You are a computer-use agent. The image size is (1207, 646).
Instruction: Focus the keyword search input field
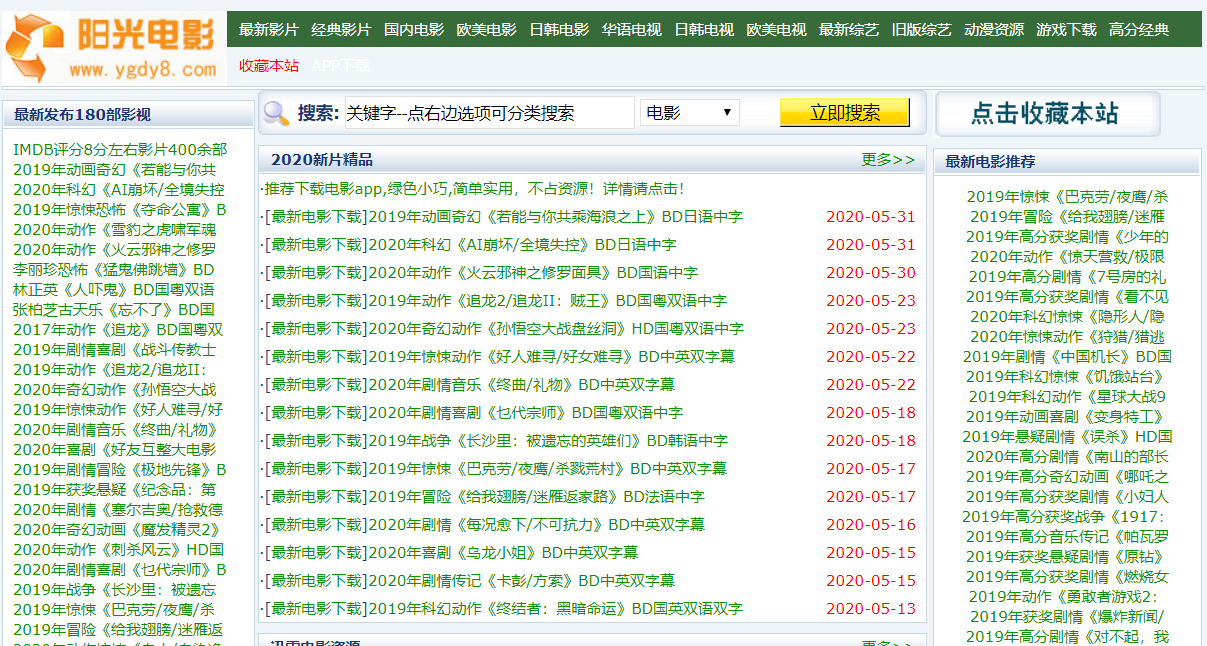pos(490,113)
